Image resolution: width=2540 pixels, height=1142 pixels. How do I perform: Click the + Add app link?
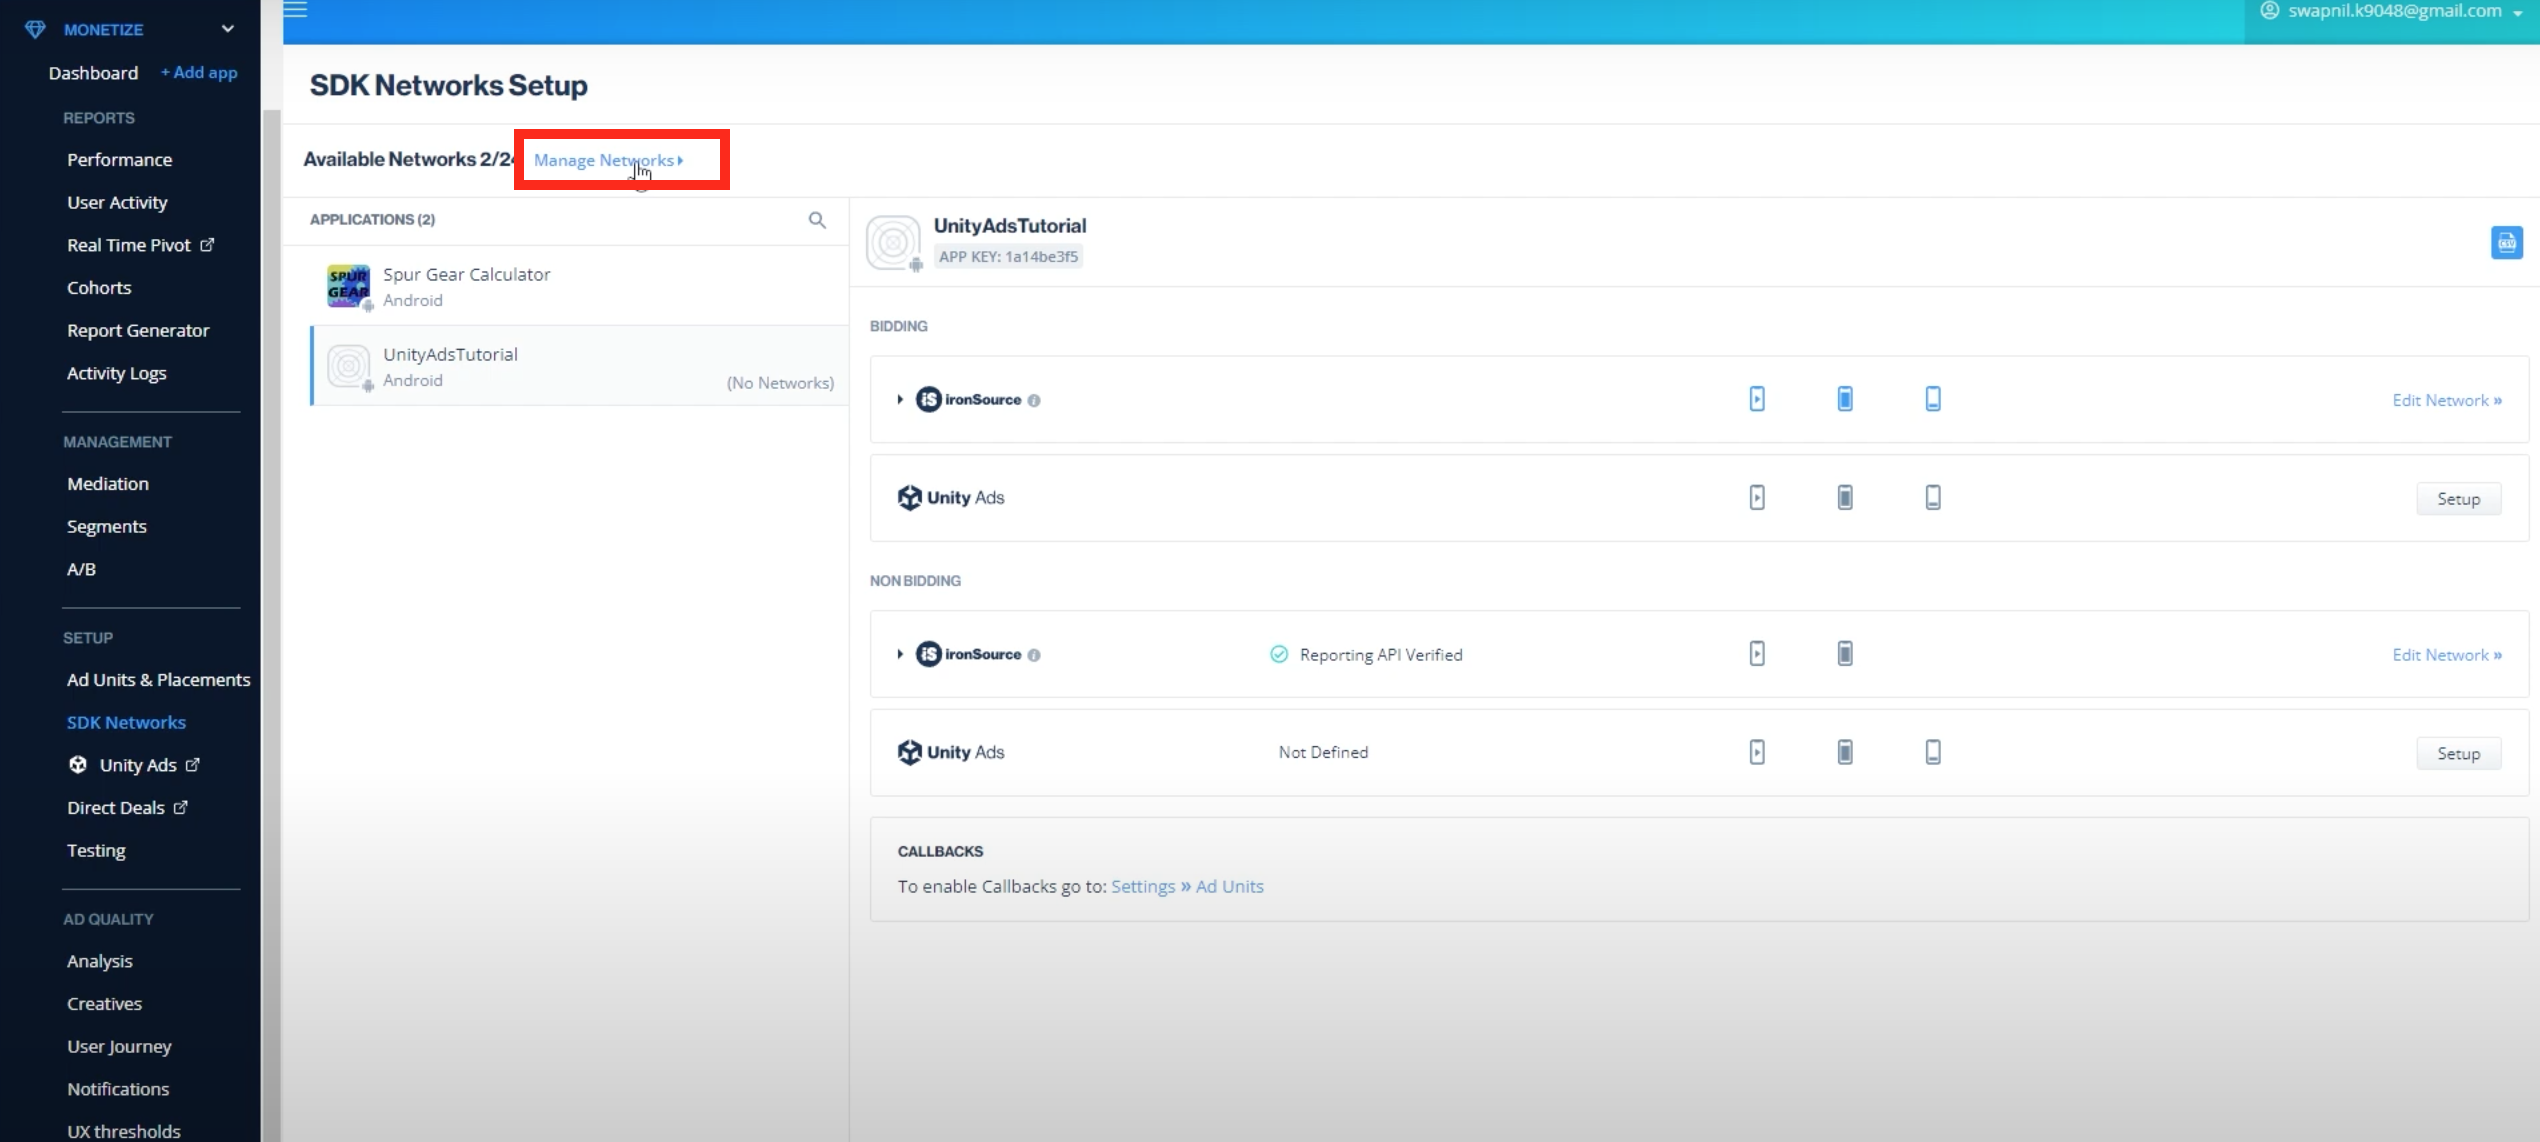point(199,73)
